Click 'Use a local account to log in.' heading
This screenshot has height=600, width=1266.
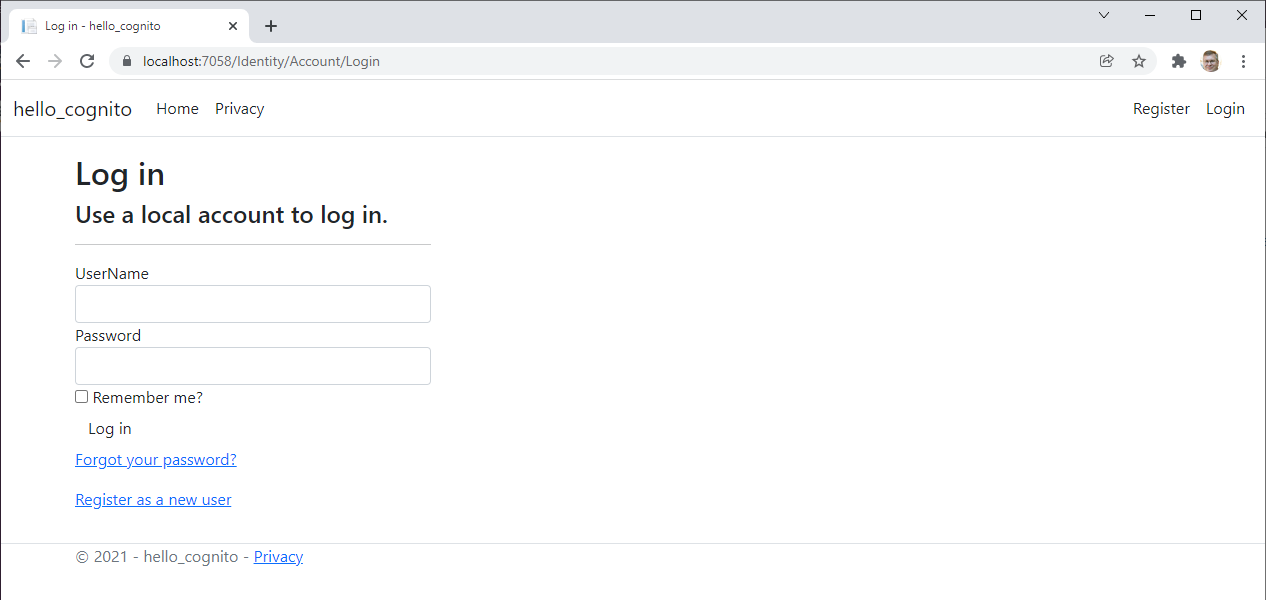(x=231, y=215)
